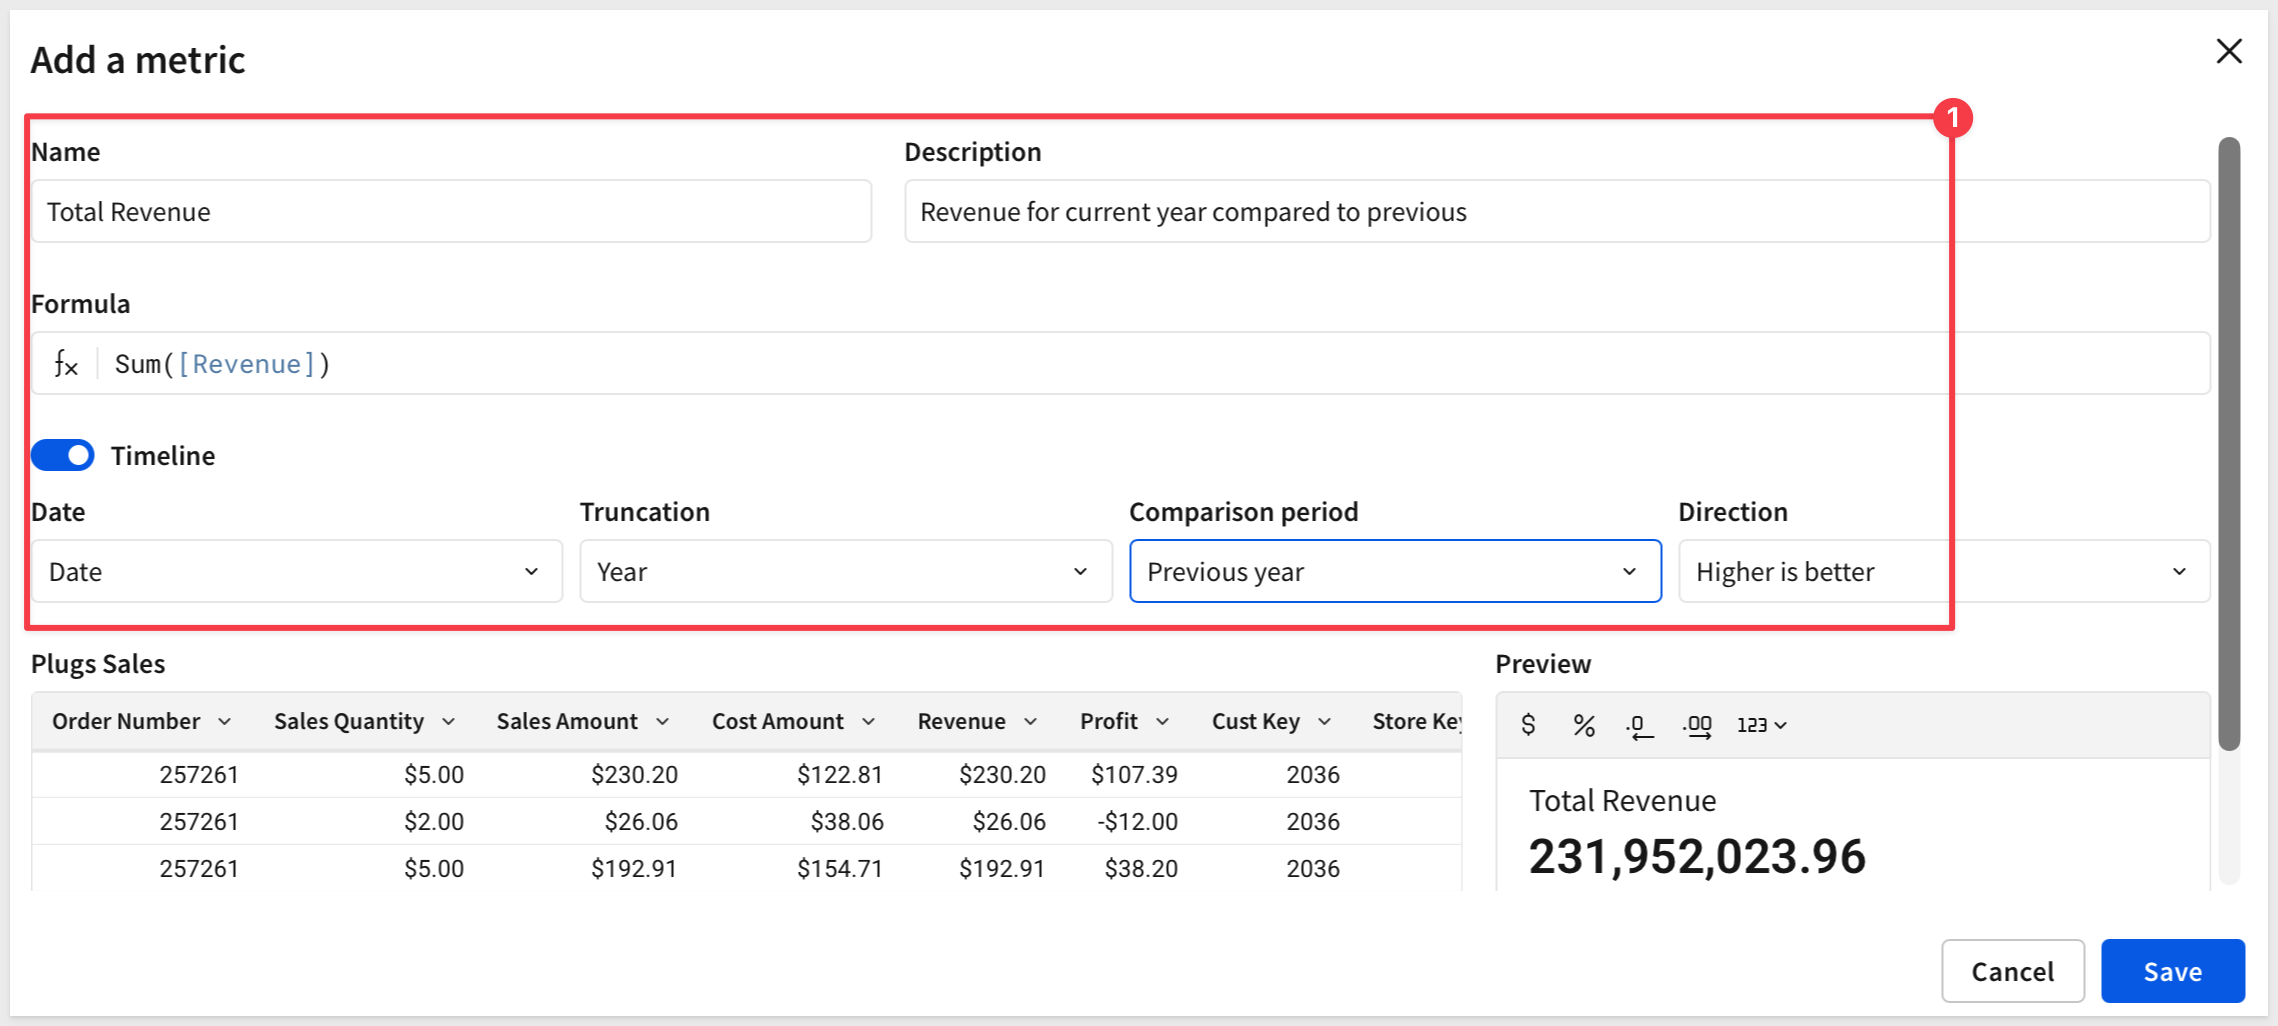The height and width of the screenshot is (1026, 2278).
Task: Apply currency format in Preview toolbar
Action: tap(1528, 724)
